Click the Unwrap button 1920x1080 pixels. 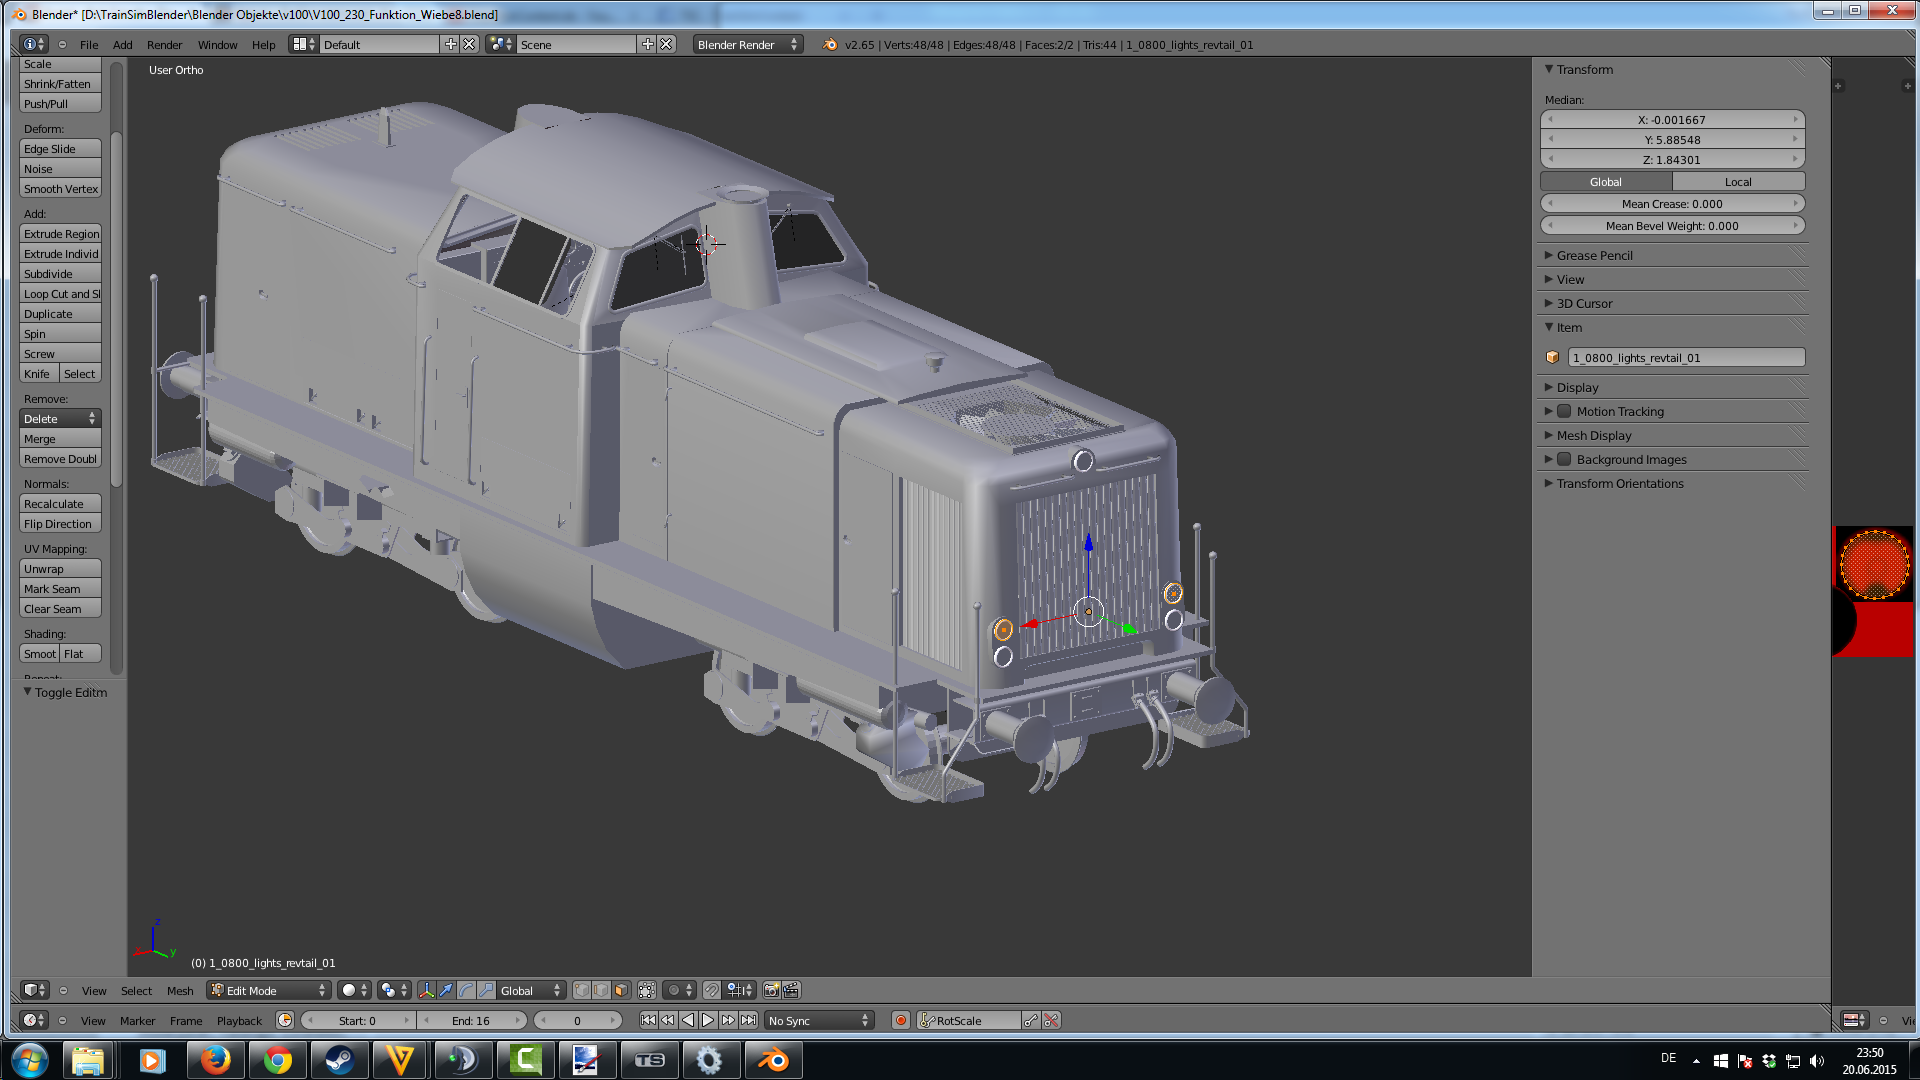[x=60, y=568]
